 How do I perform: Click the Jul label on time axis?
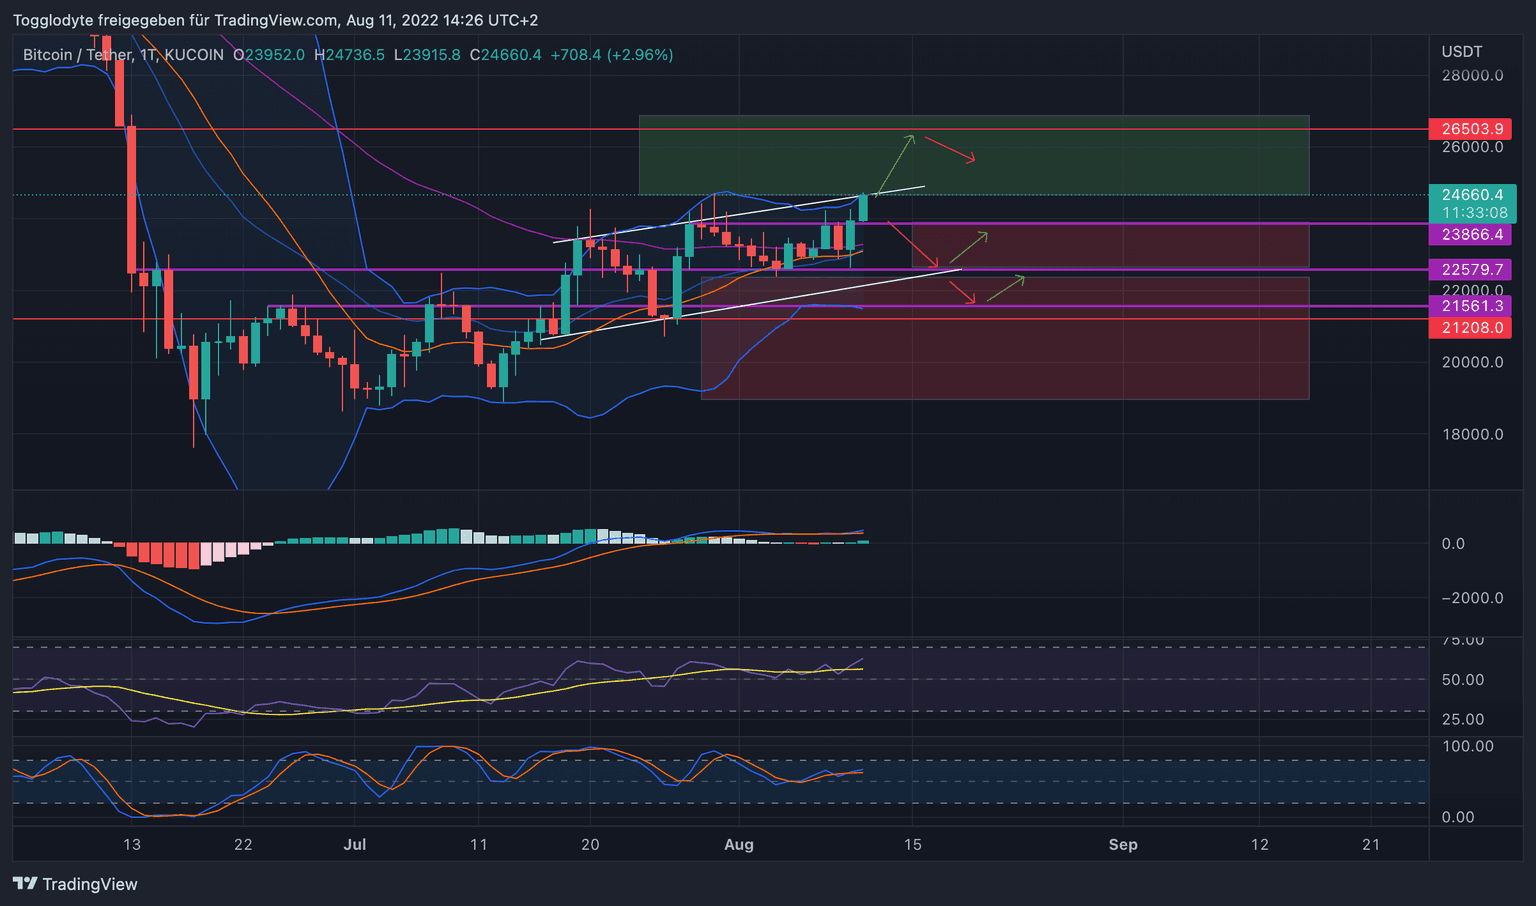click(354, 845)
